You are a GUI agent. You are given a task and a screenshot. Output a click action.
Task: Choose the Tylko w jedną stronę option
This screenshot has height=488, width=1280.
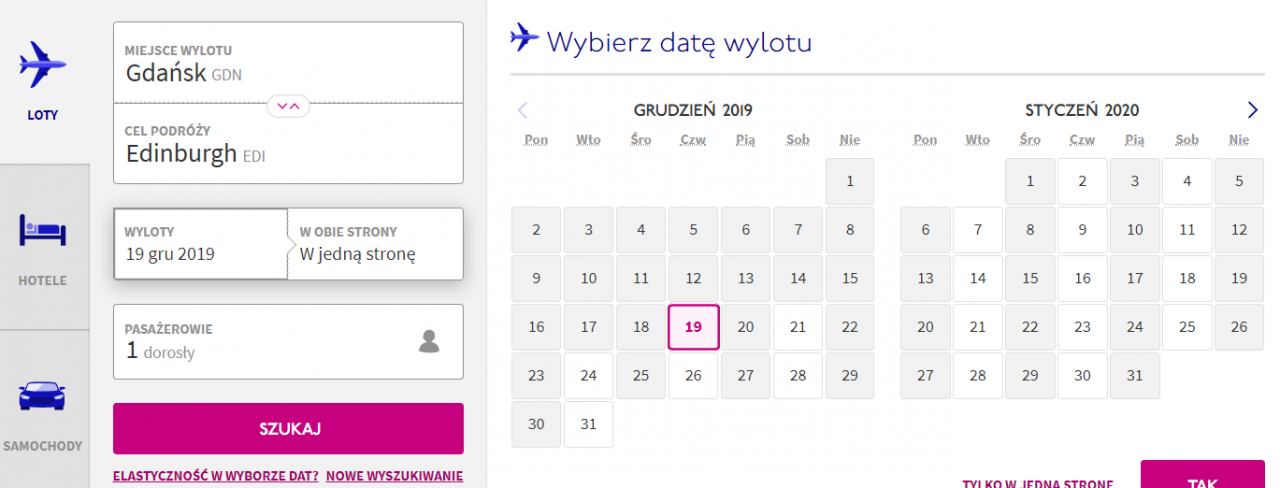coord(1037,481)
